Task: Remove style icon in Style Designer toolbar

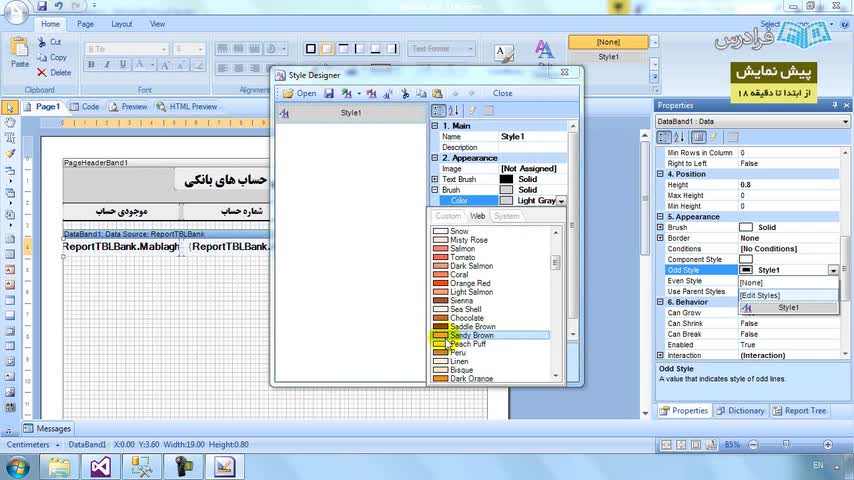Action: [371, 93]
